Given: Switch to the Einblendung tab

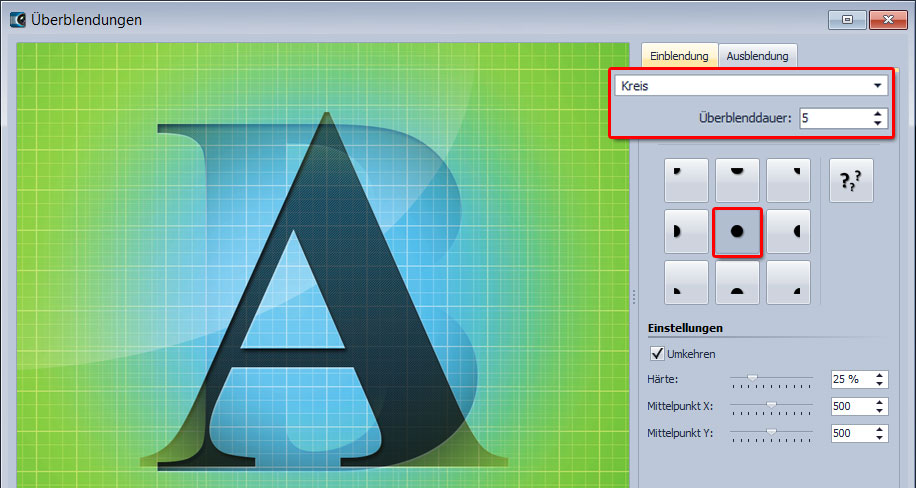Looking at the screenshot, I should click(680, 56).
